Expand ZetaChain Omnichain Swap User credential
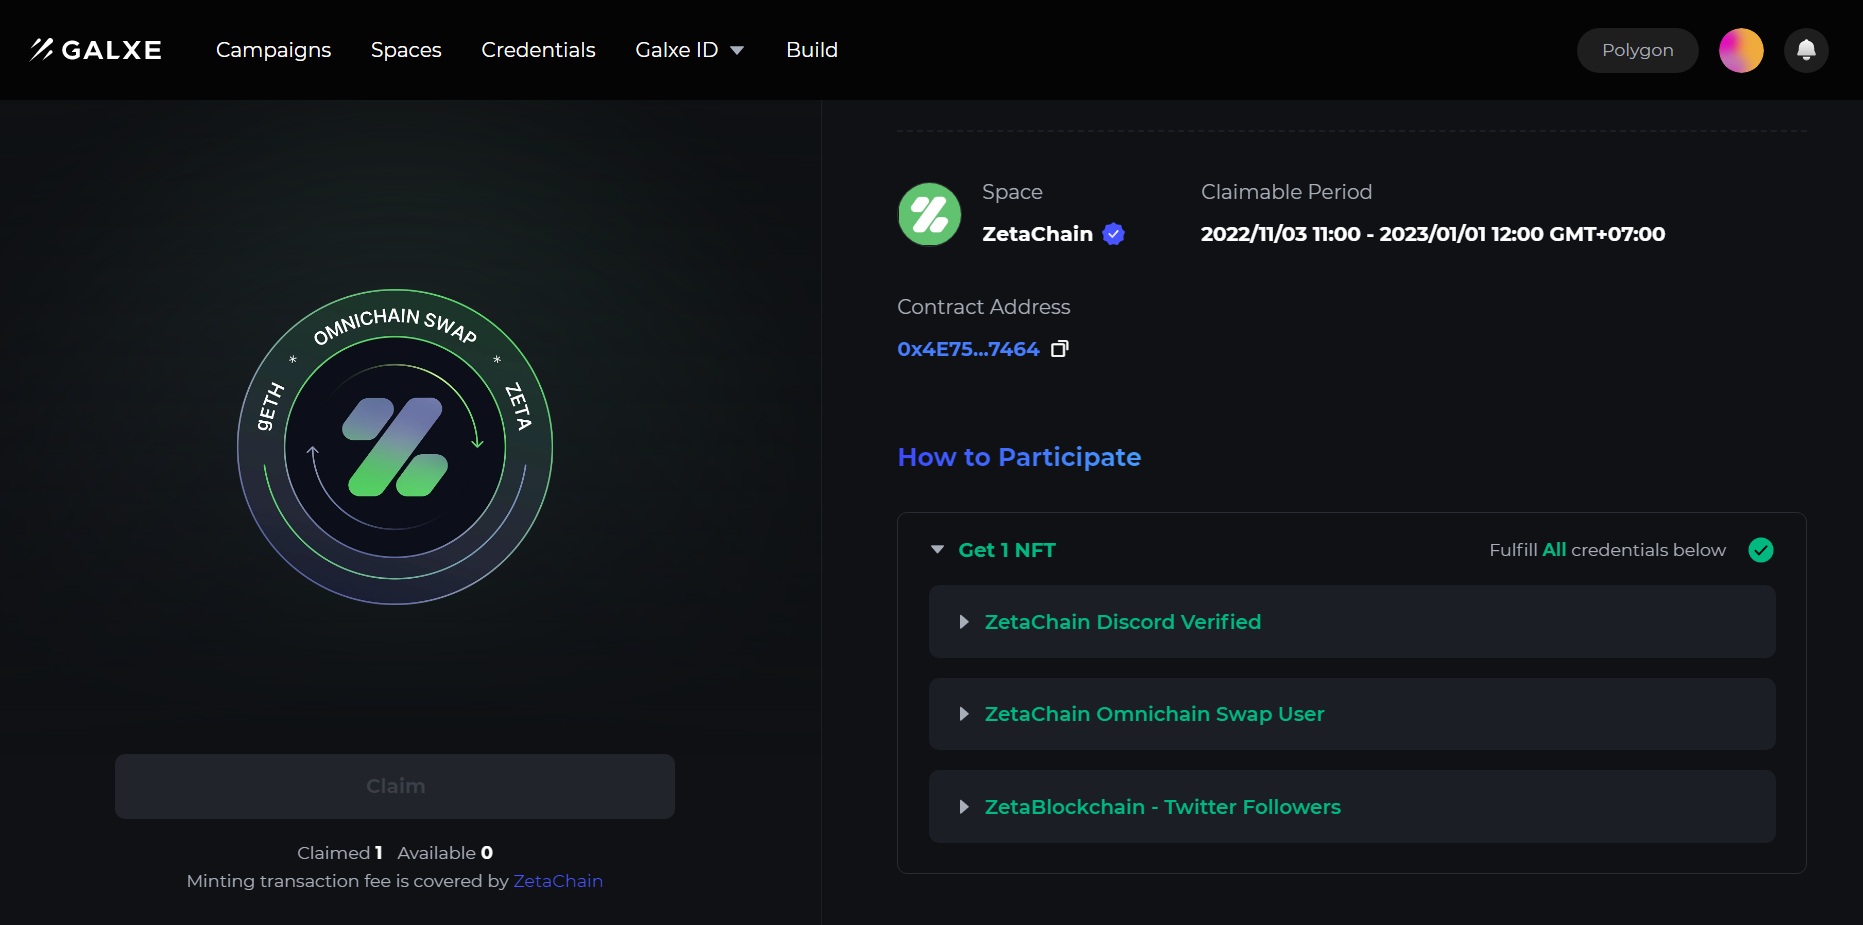The image size is (1863, 925). [1352, 714]
